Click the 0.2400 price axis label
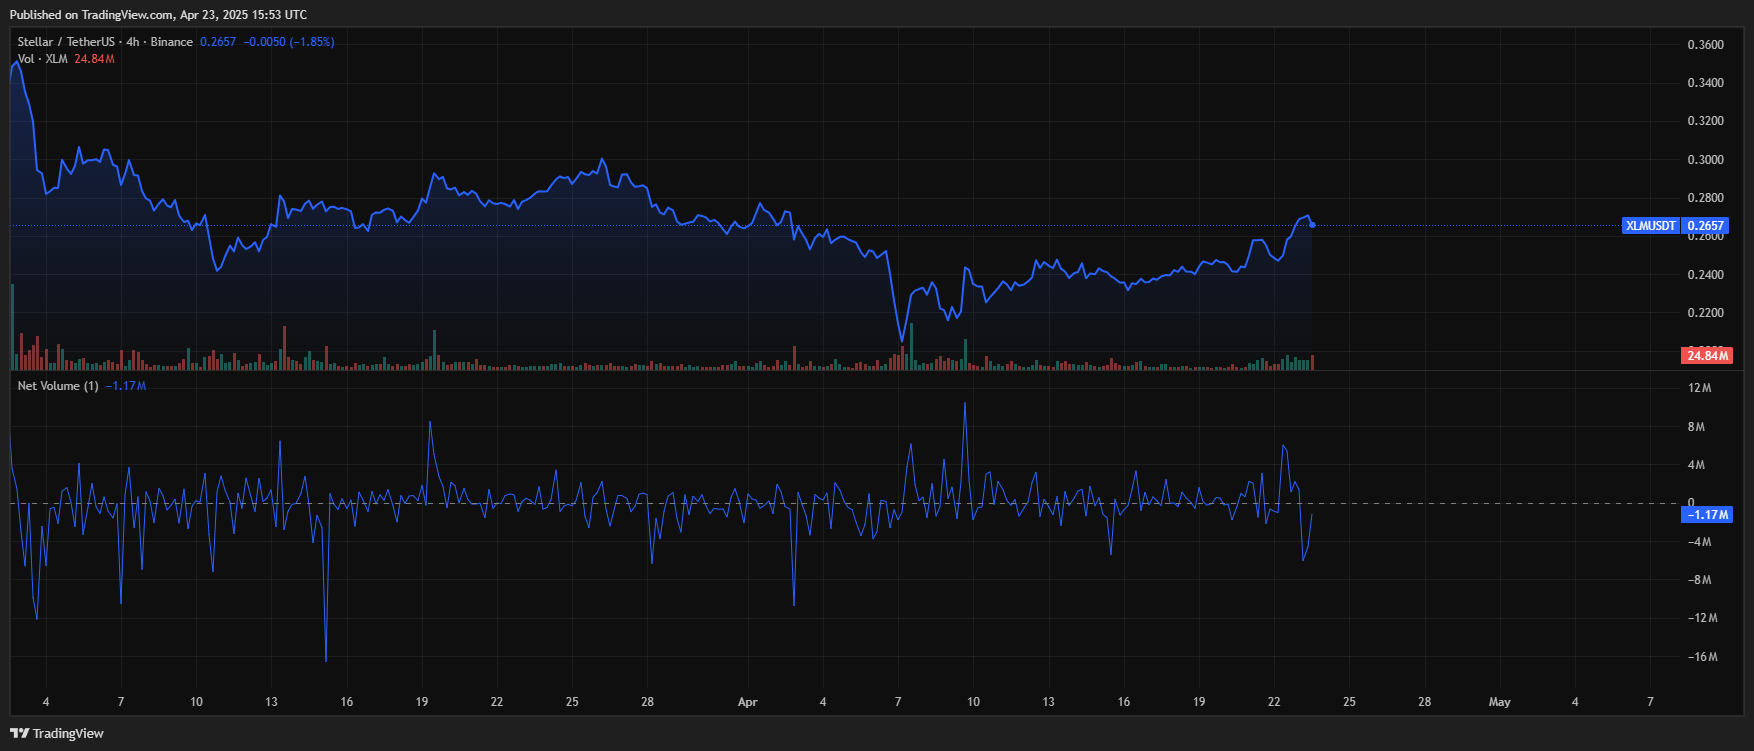This screenshot has height=751, width=1754. (x=1706, y=275)
